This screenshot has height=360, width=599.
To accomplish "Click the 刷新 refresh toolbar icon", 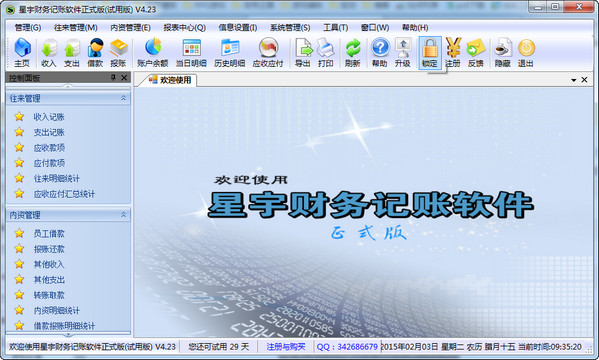I will (353, 53).
